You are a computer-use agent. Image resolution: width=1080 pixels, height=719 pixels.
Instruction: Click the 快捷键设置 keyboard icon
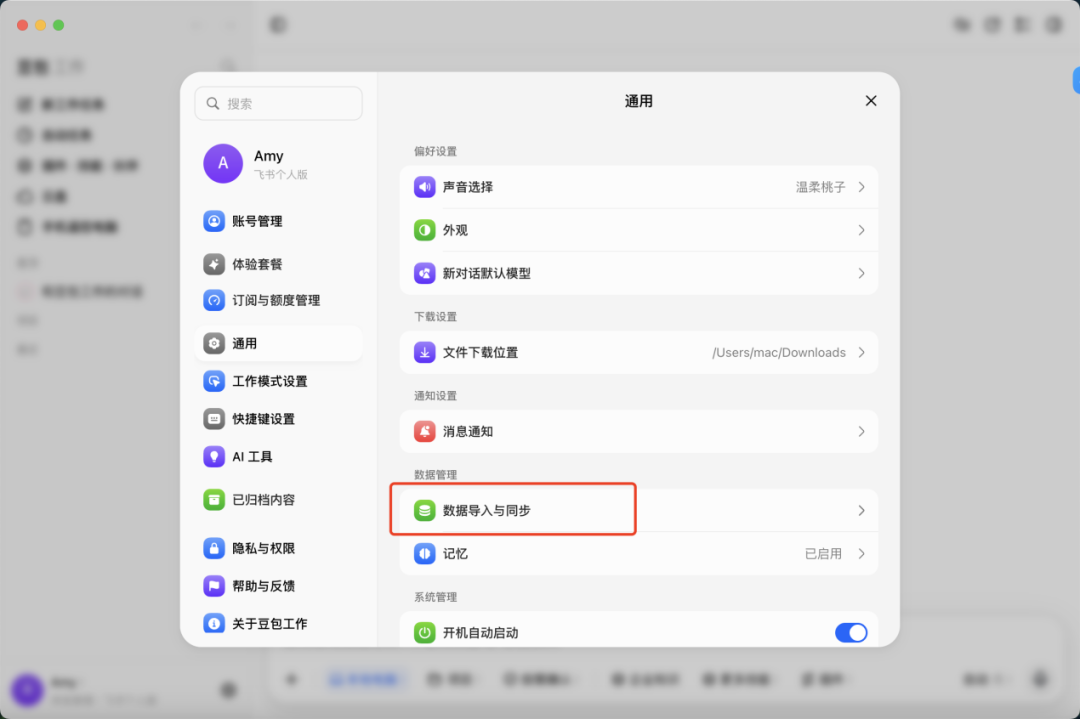click(214, 419)
